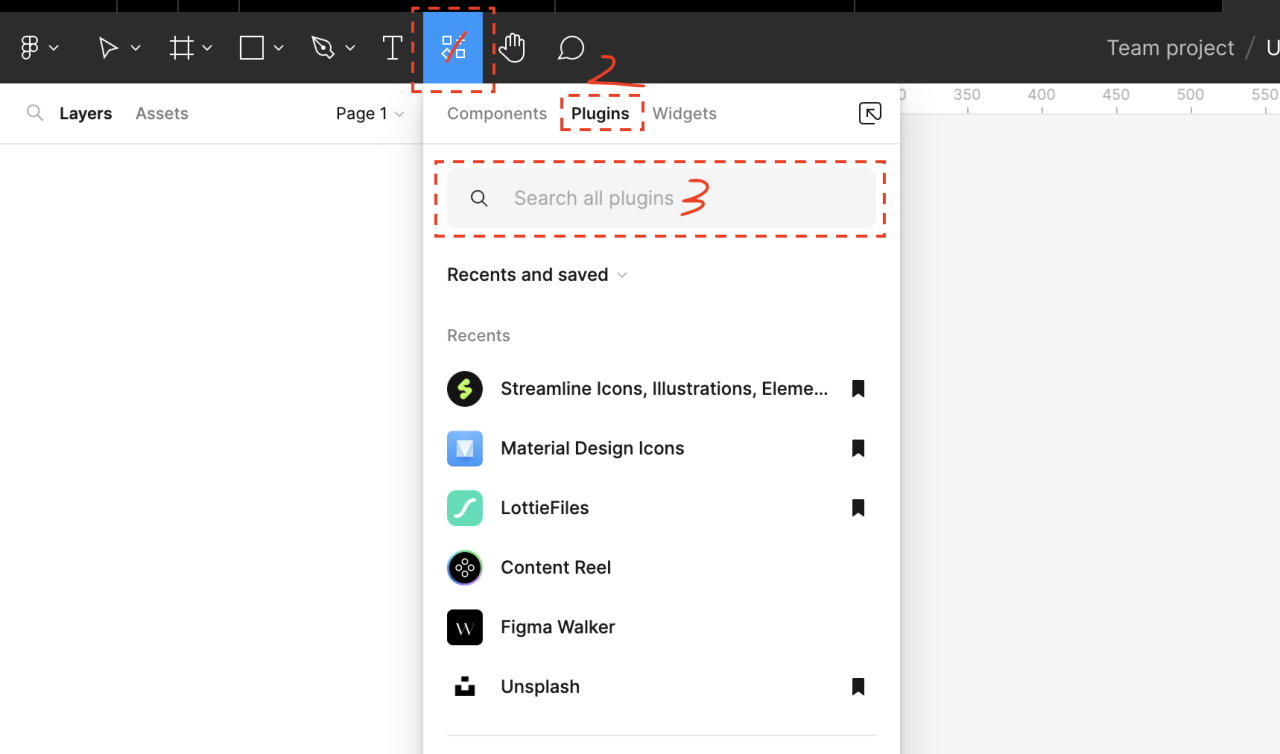Run the Unsplash plugin
This screenshot has height=754, width=1280.
pyautogui.click(x=540, y=687)
